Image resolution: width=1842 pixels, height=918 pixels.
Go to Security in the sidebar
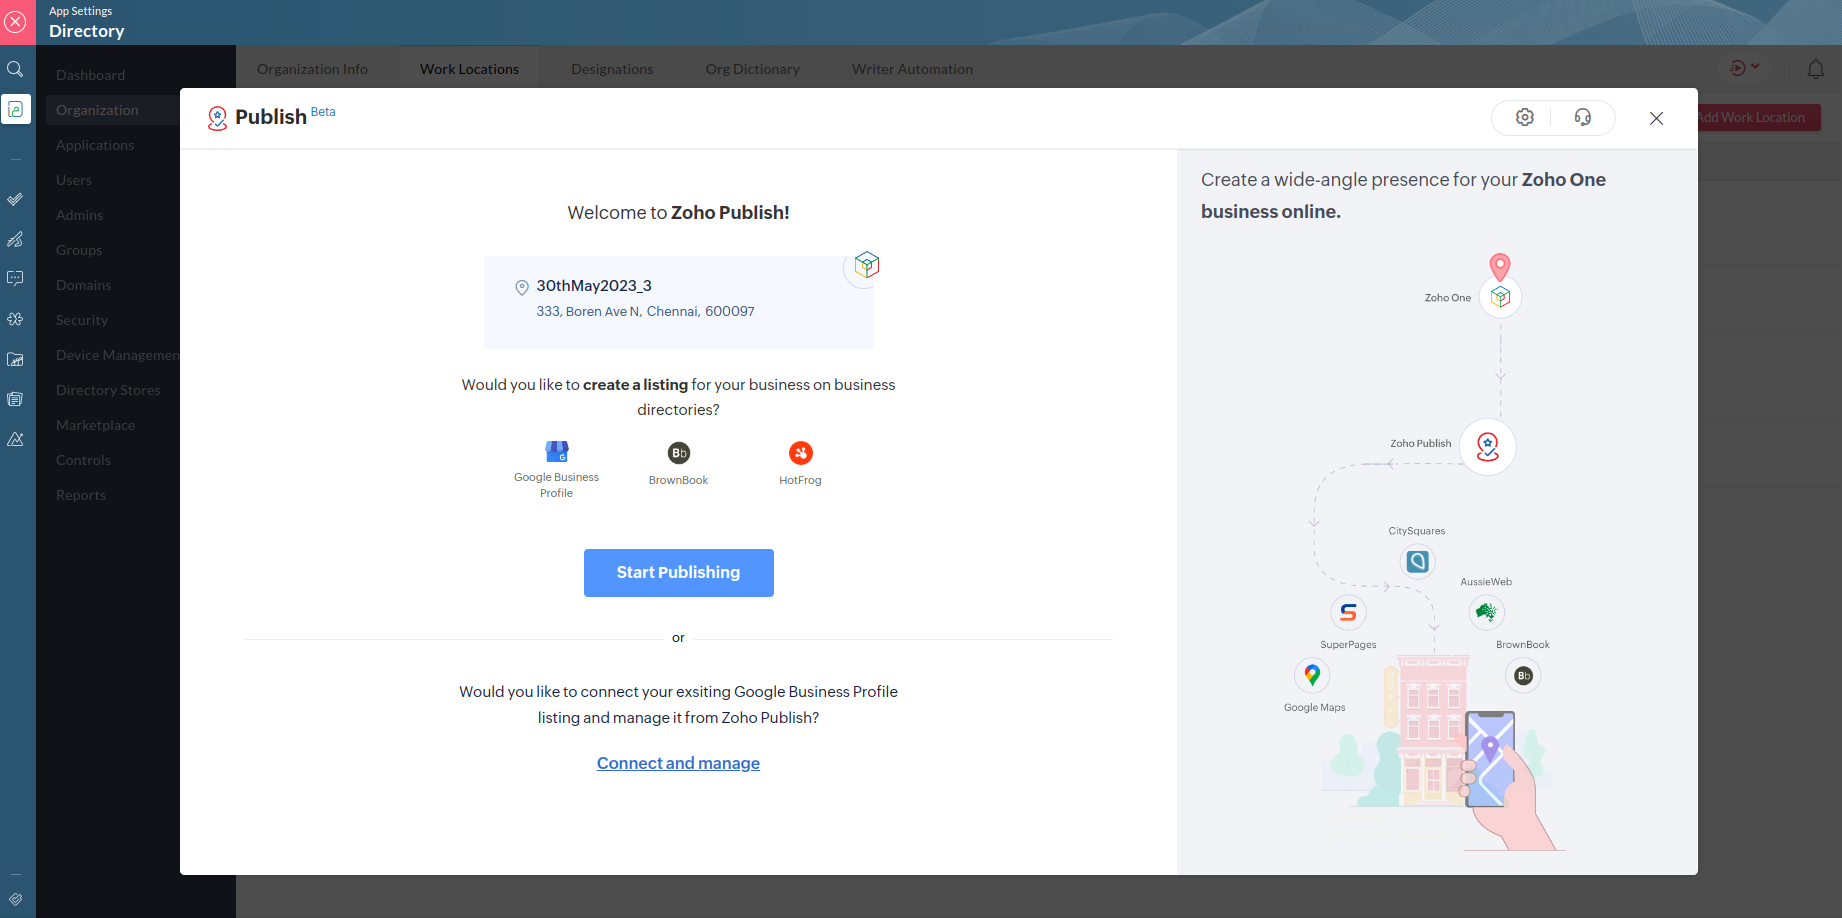(82, 320)
